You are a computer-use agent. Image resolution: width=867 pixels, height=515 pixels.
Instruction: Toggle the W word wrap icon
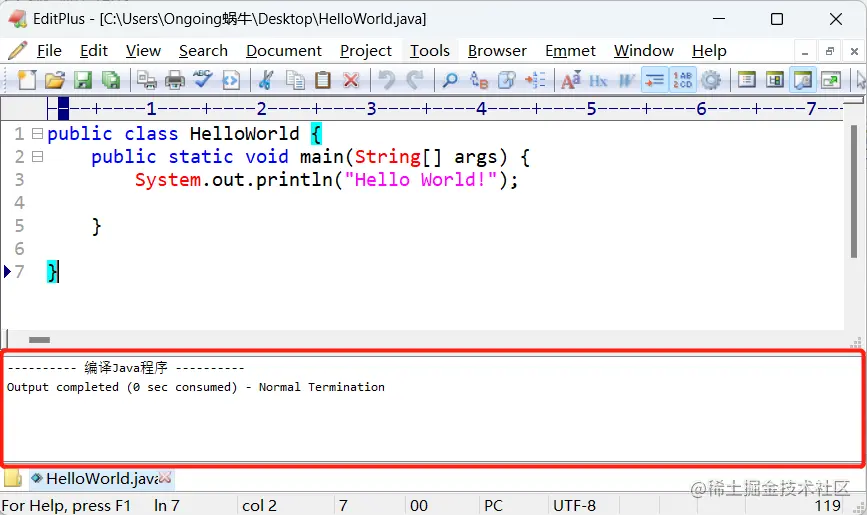coord(626,81)
